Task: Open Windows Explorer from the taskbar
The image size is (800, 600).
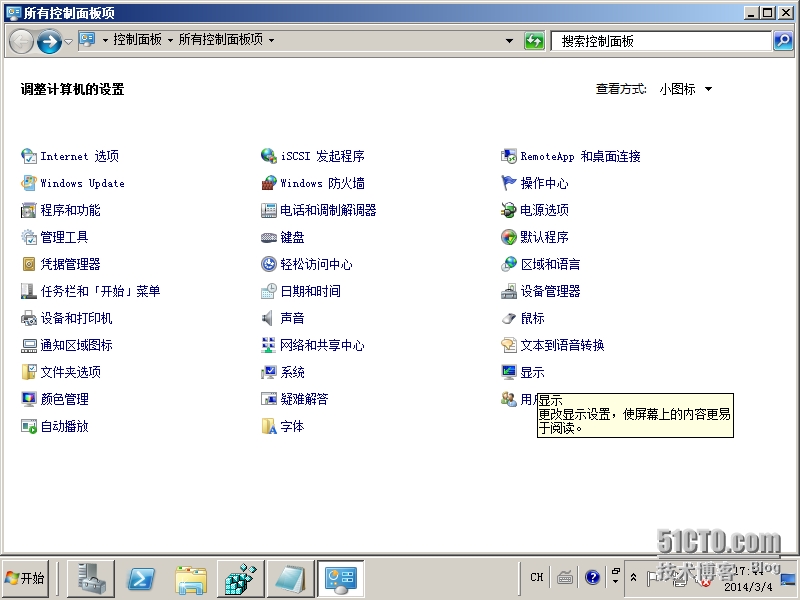Action: [191, 579]
